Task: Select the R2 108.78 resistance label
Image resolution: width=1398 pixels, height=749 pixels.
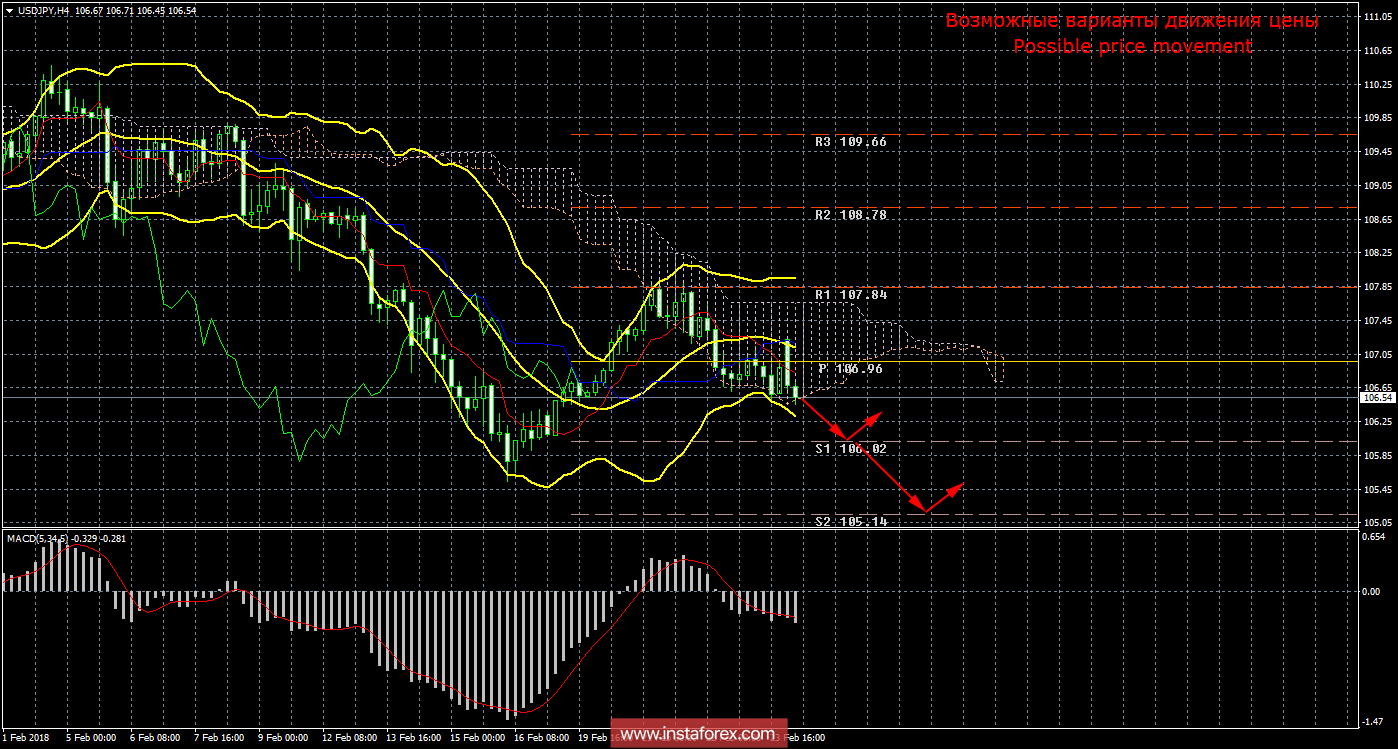Action: [x=851, y=215]
